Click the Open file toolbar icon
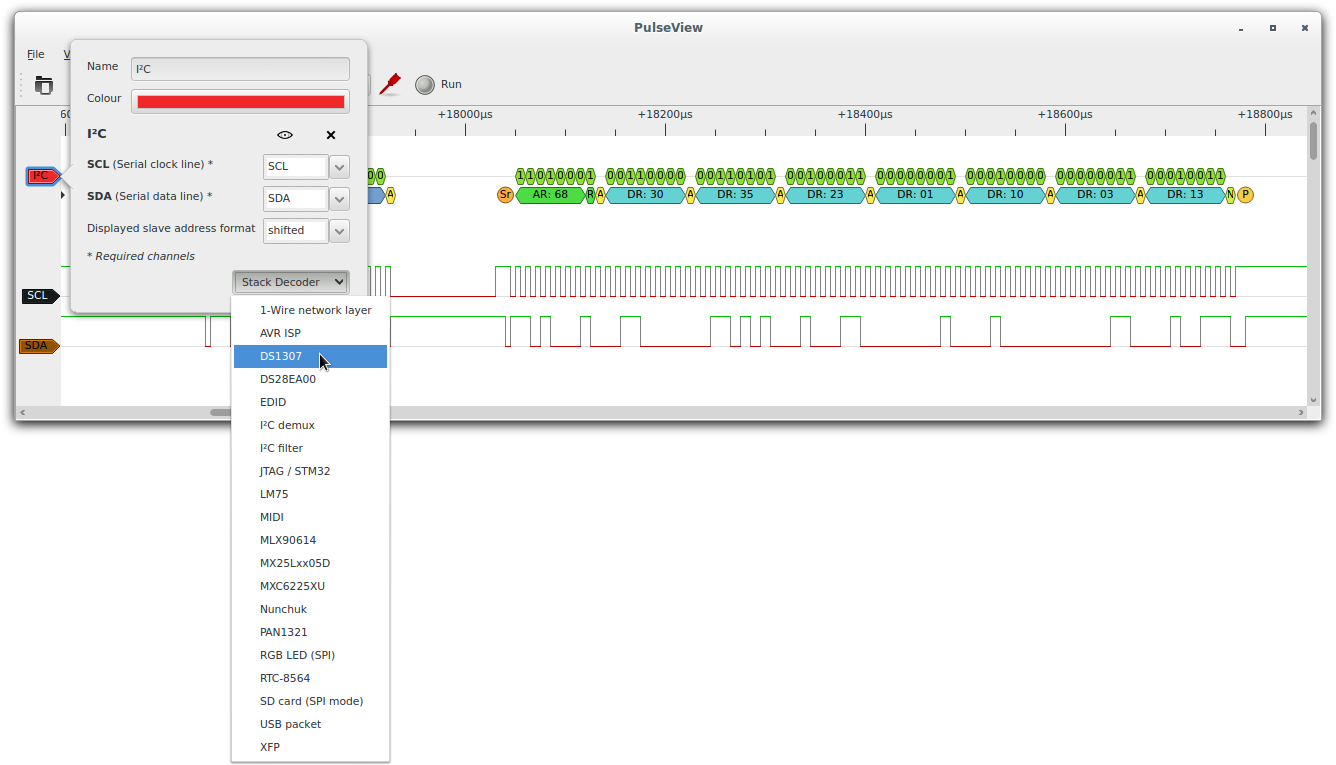The image size is (1336, 765). [43, 85]
